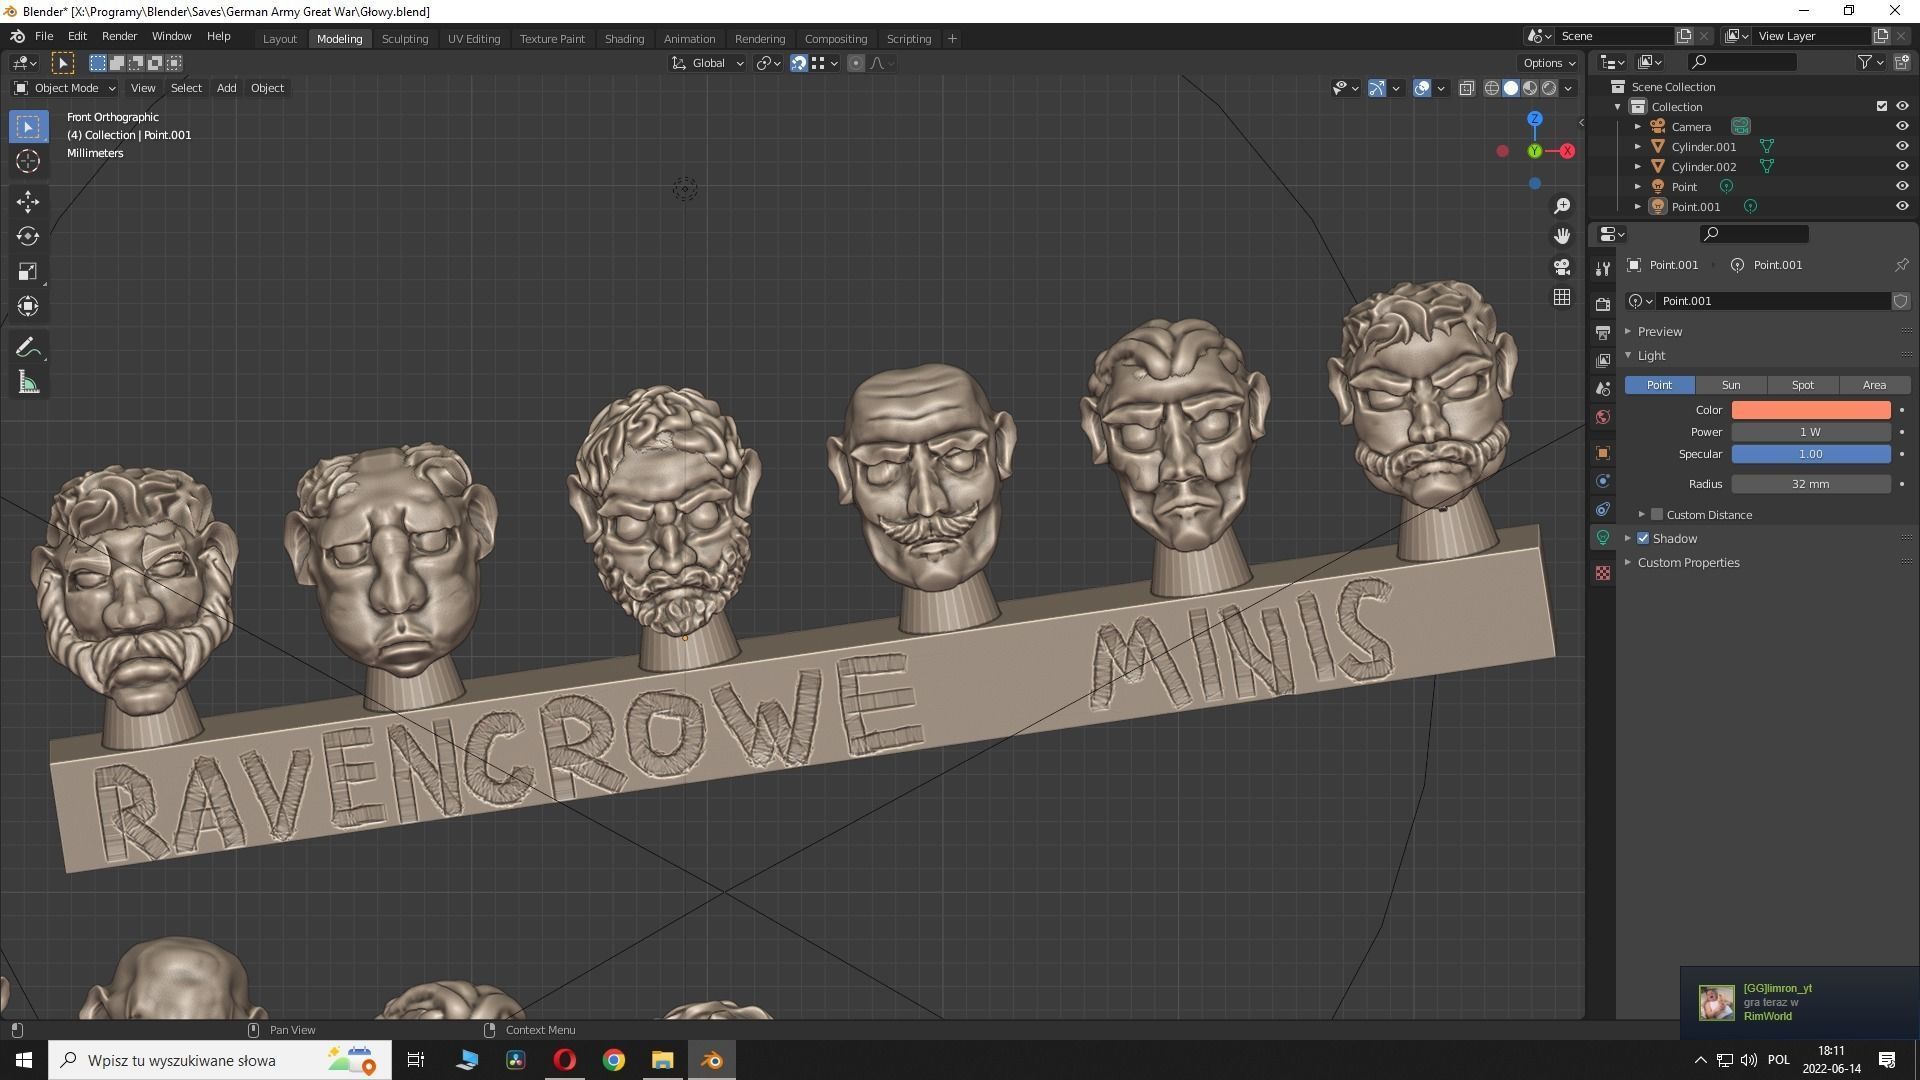Open the Global transform orientation dropdown

708,63
